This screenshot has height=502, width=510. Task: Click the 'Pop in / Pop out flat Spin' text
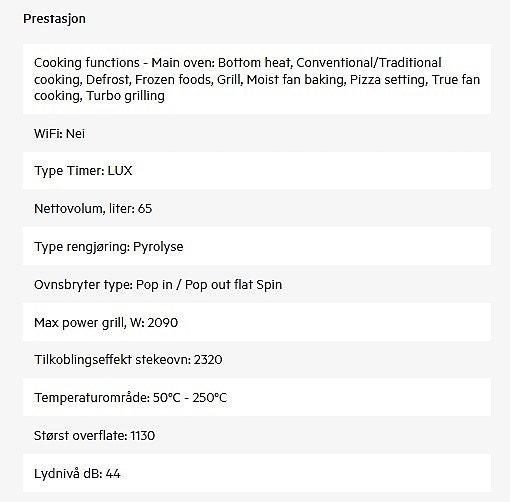coord(209,285)
